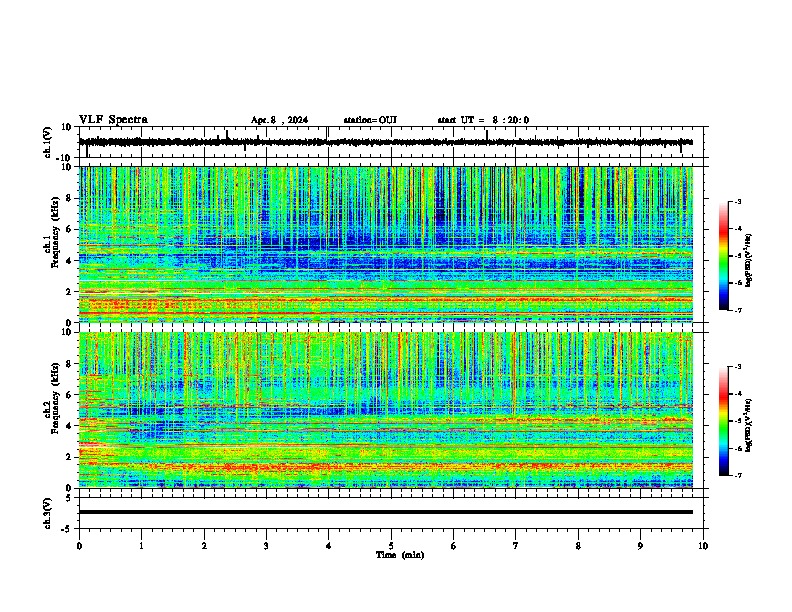Click the "VLF Spectra" plot title

[x=113, y=120]
